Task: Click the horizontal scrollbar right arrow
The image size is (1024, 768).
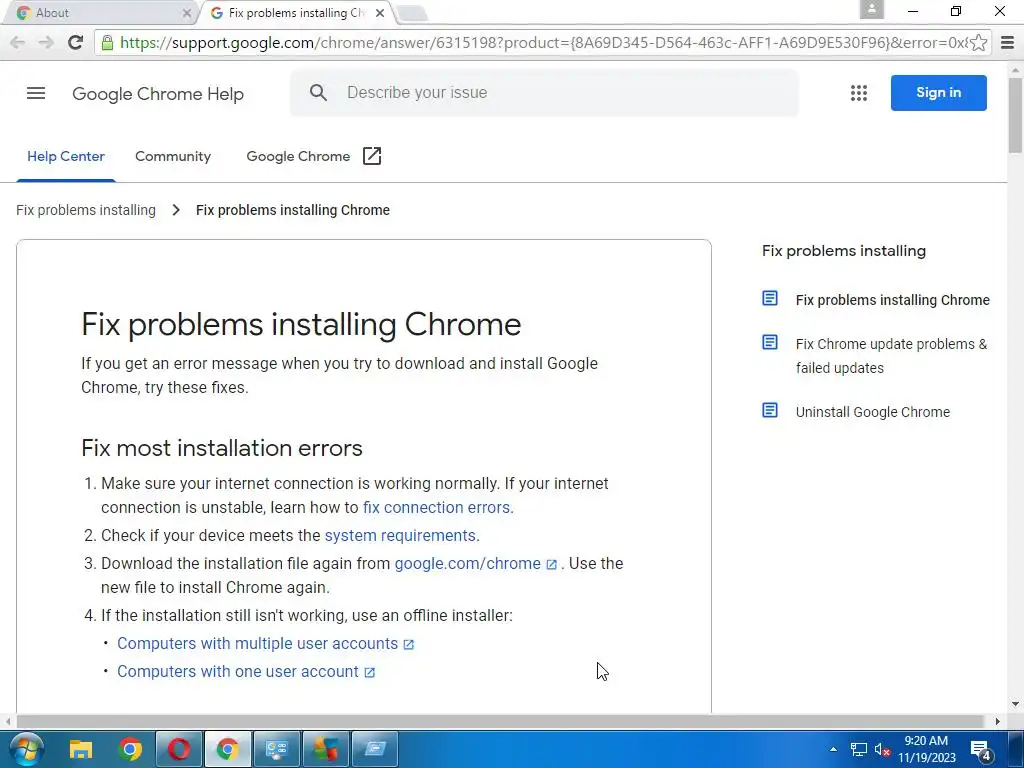Action: [997, 721]
